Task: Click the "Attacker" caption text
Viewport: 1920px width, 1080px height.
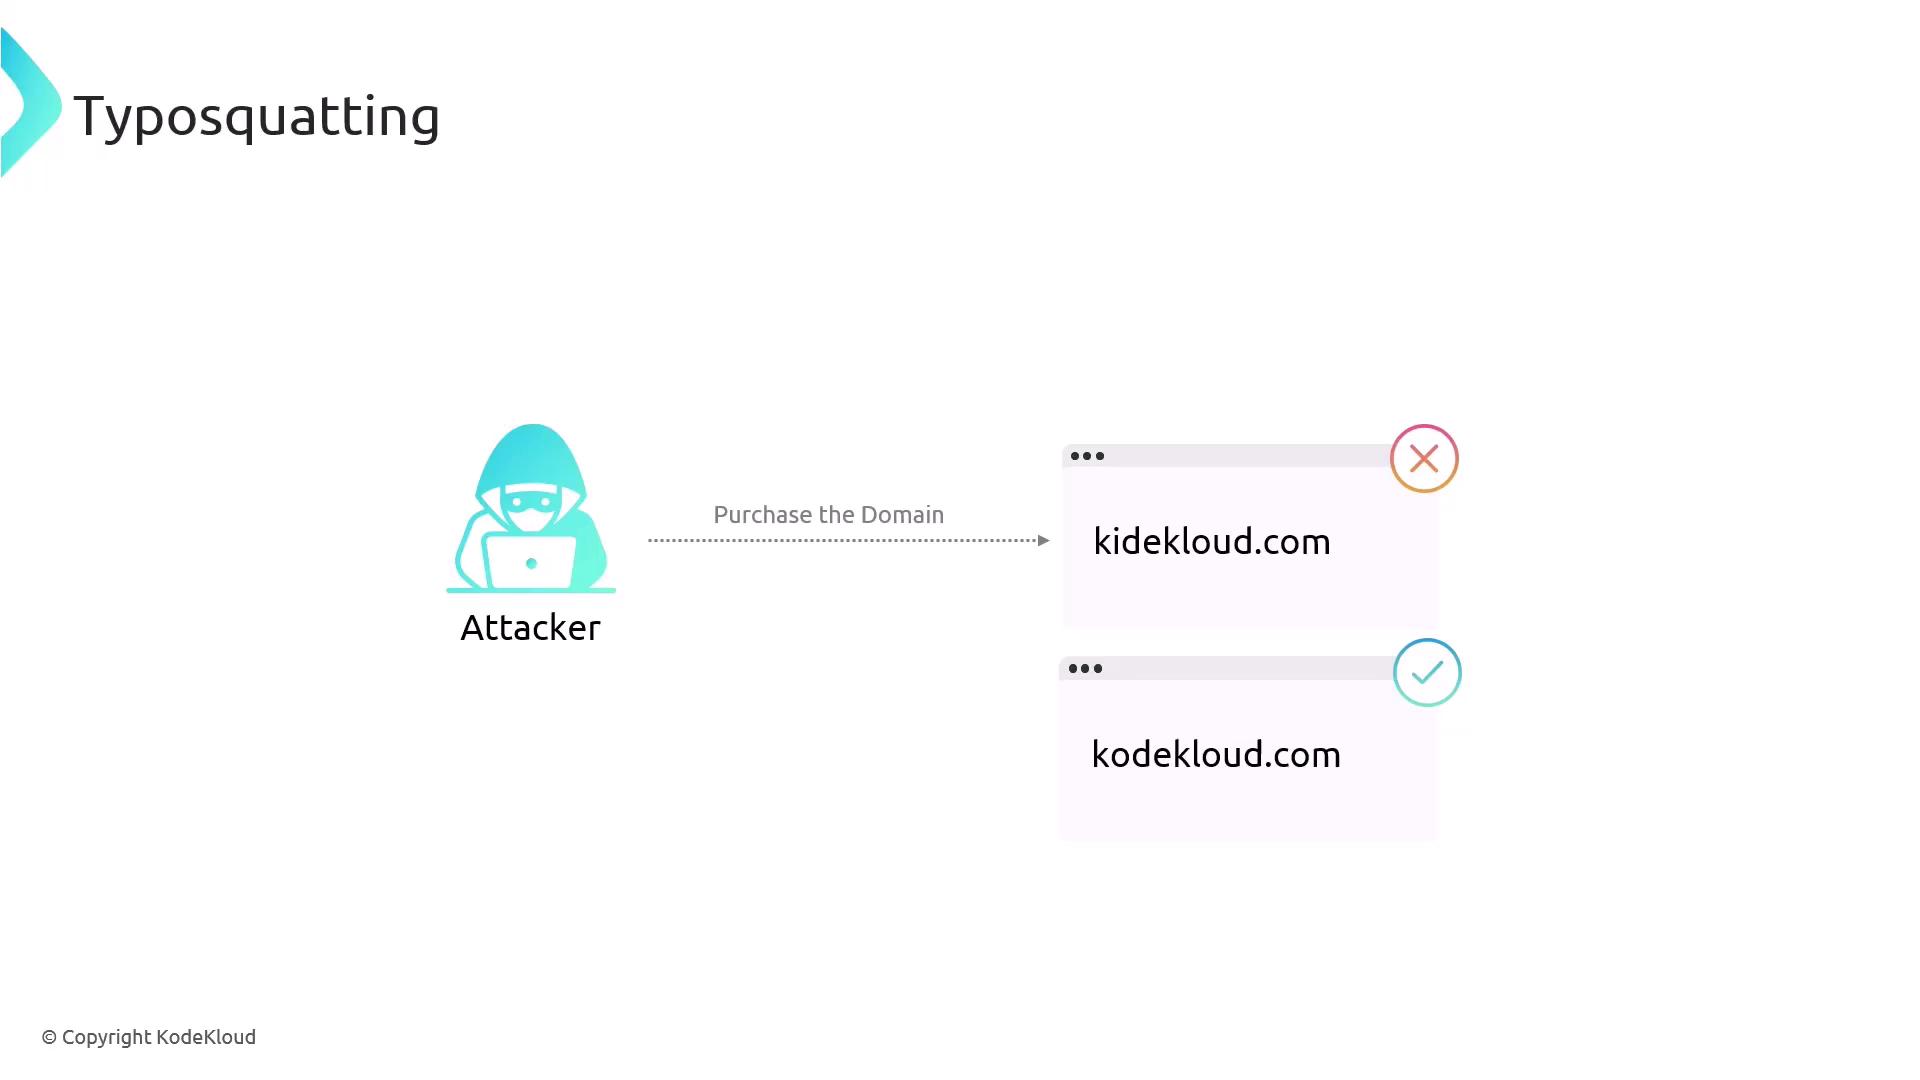Action: [x=530, y=628]
